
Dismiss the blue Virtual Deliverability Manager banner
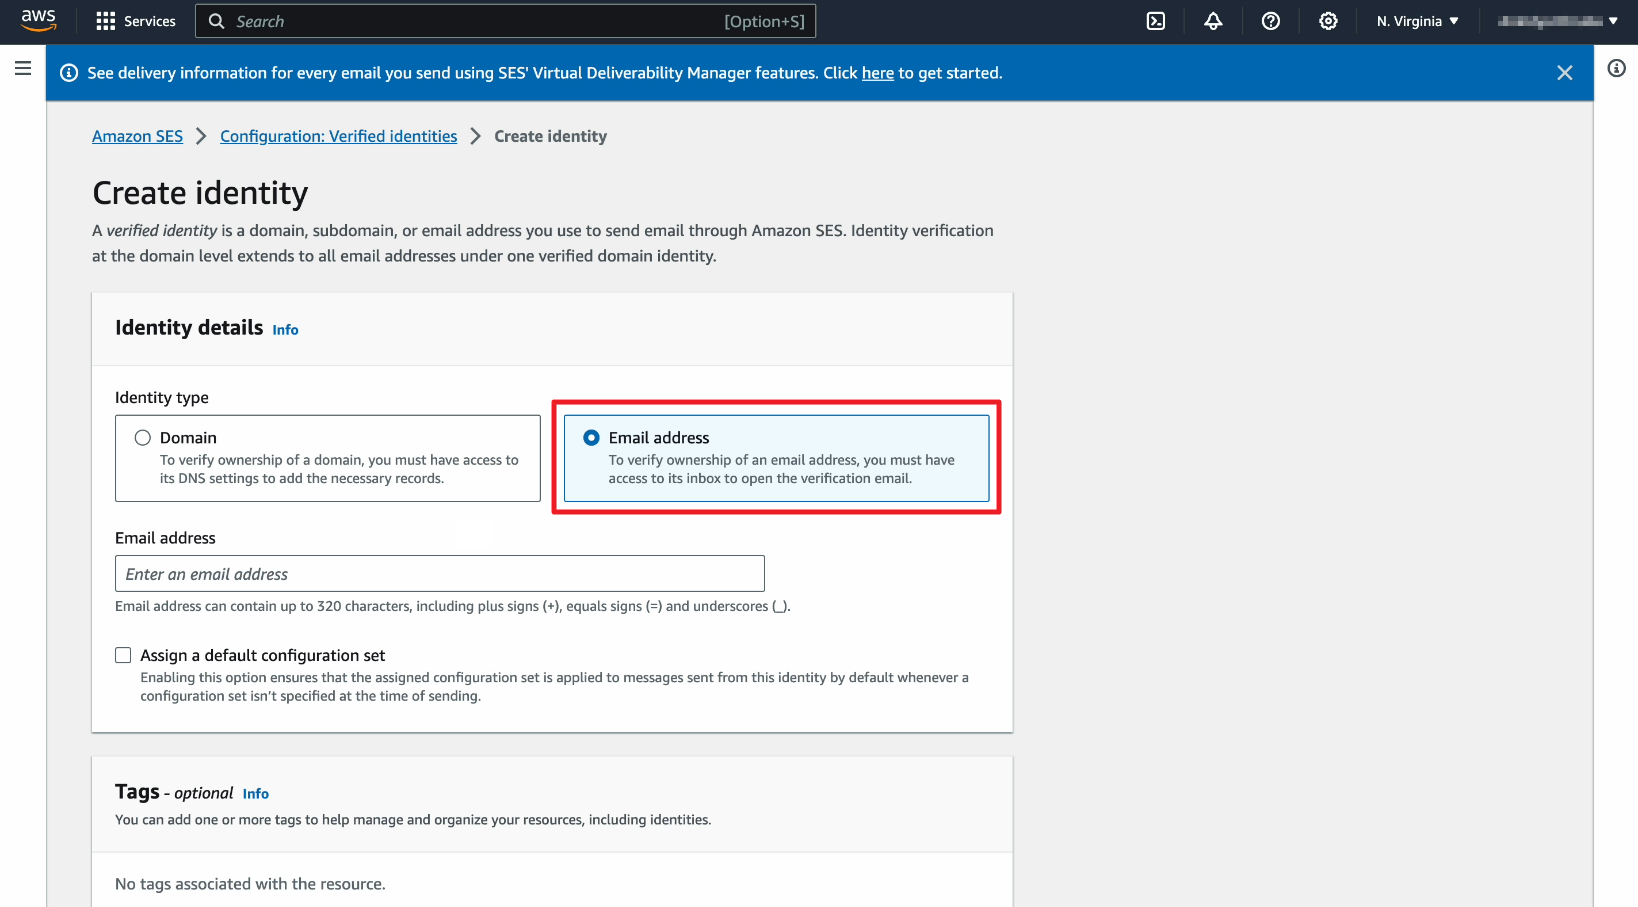[x=1564, y=73]
